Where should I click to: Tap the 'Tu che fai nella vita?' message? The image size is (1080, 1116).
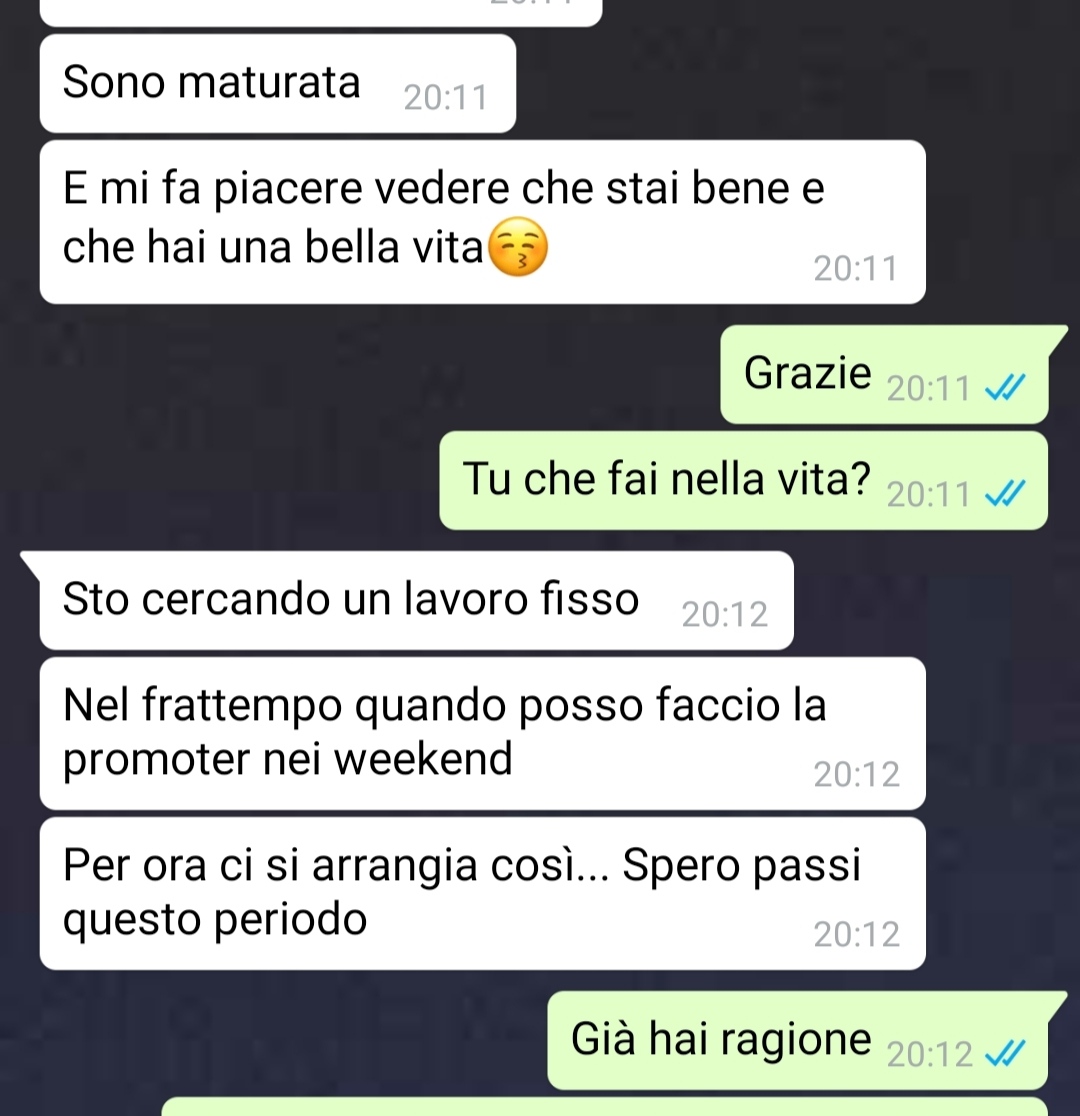point(743,480)
